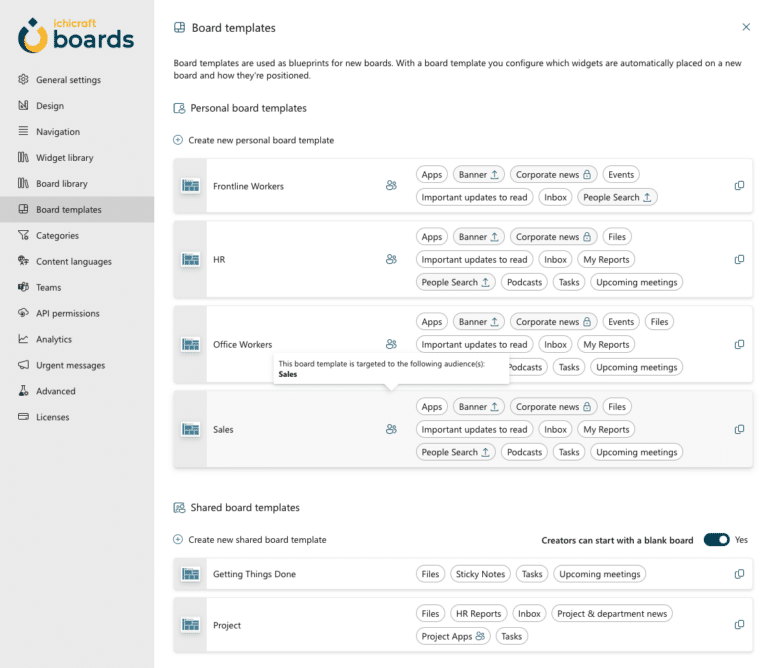Copy the Frontline Workers board template
768x668 pixels.
739,186
